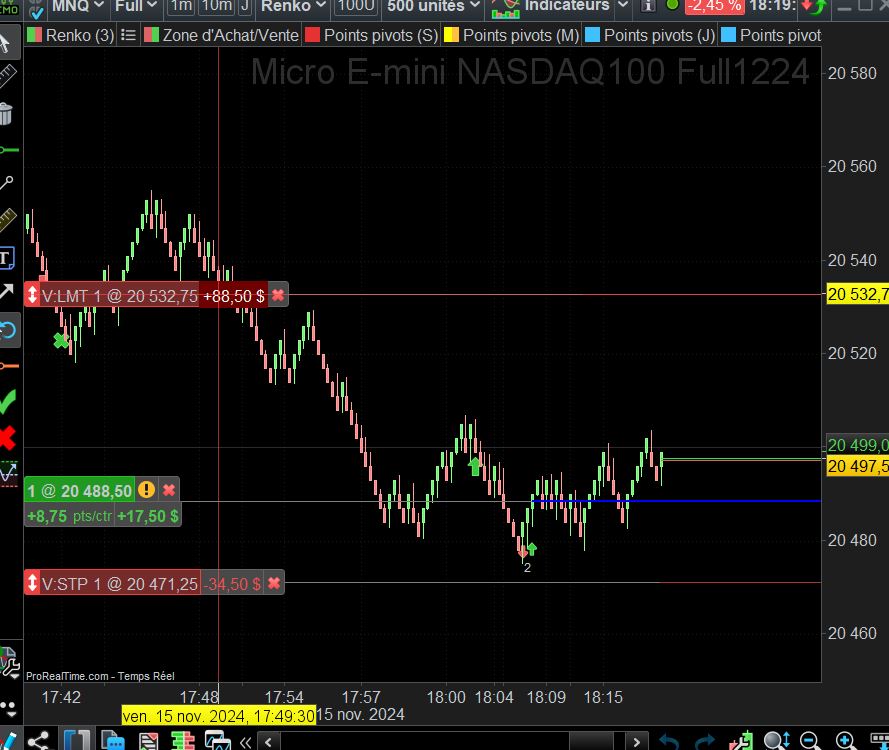889x750 pixels.
Task: Select the diagonal yellow ruler measure tool
Action: pyautogui.click(x=8, y=220)
